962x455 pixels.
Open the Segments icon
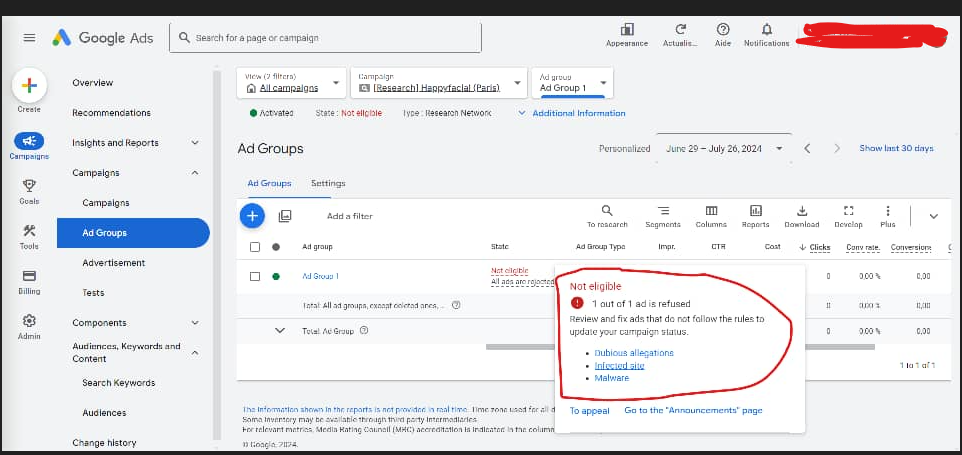coord(663,210)
